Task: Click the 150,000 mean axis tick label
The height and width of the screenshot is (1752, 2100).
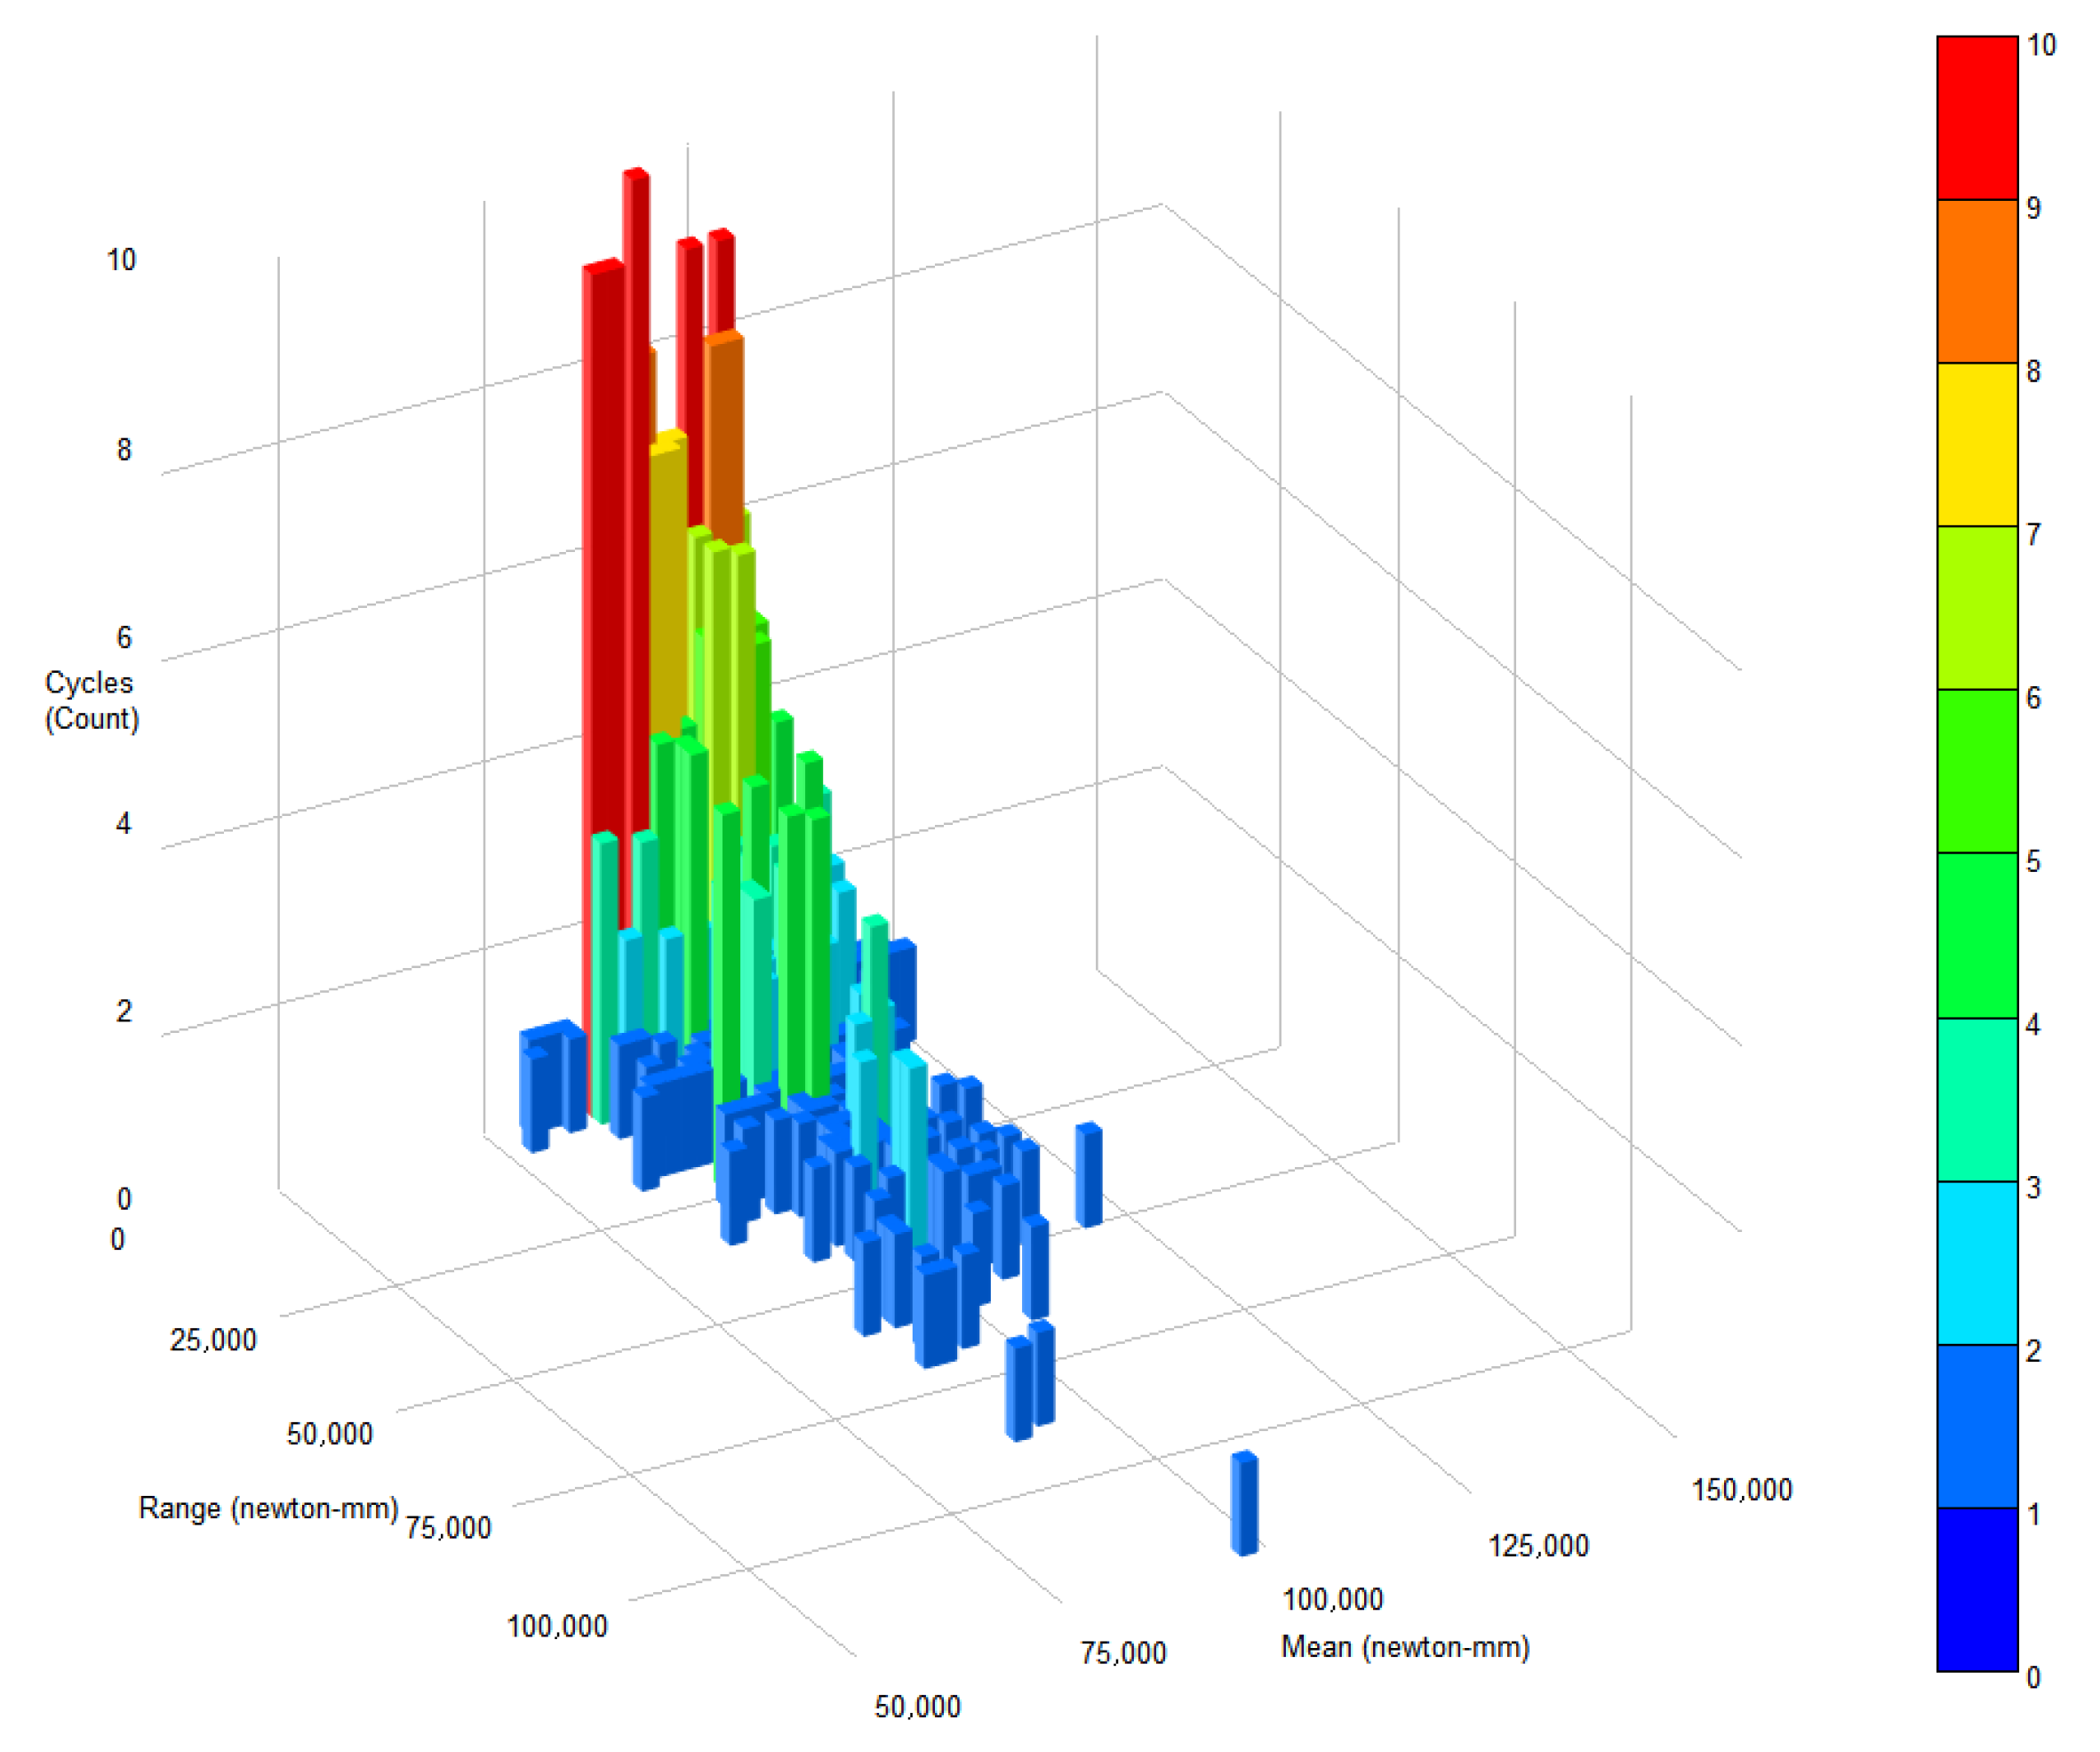Action: (x=1741, y=1490)
